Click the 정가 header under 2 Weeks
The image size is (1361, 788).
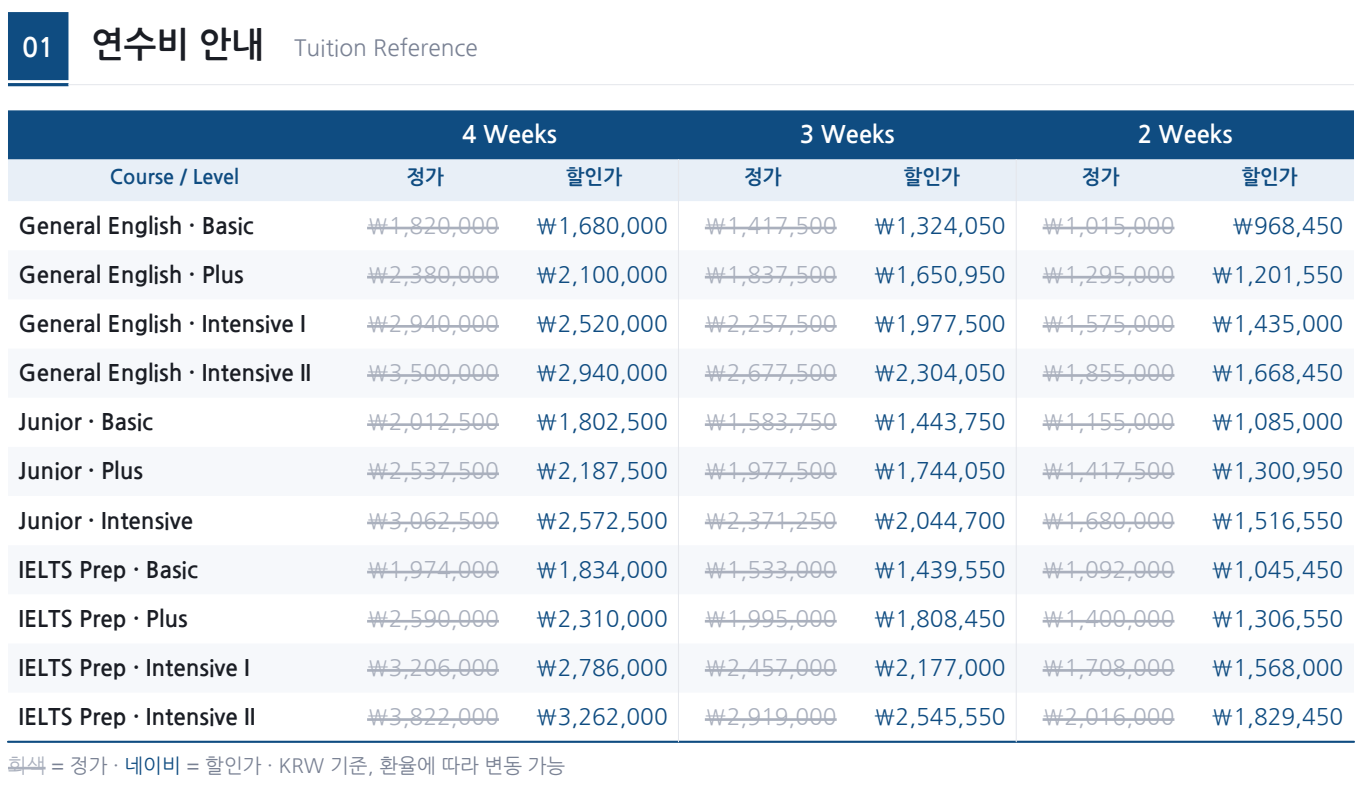coord(1101,177)
